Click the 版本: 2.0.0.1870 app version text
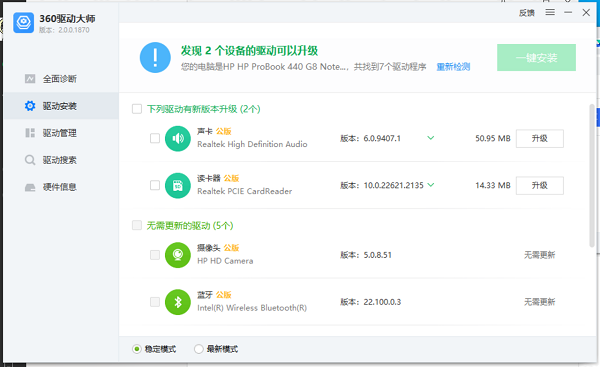The width and height of the screenshot is (600, 367). pos(64,30)
